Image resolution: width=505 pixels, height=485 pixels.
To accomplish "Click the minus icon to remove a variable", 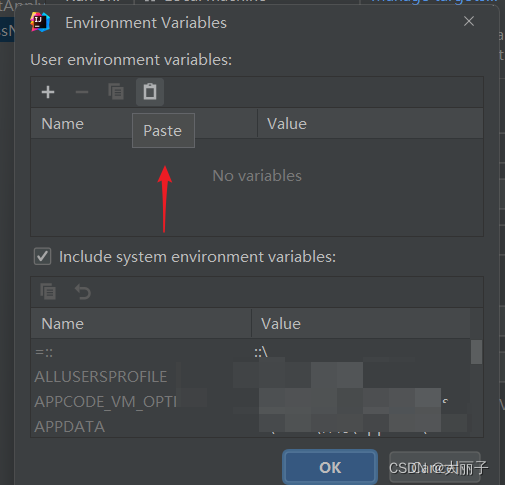I will [x=82, y=92].
